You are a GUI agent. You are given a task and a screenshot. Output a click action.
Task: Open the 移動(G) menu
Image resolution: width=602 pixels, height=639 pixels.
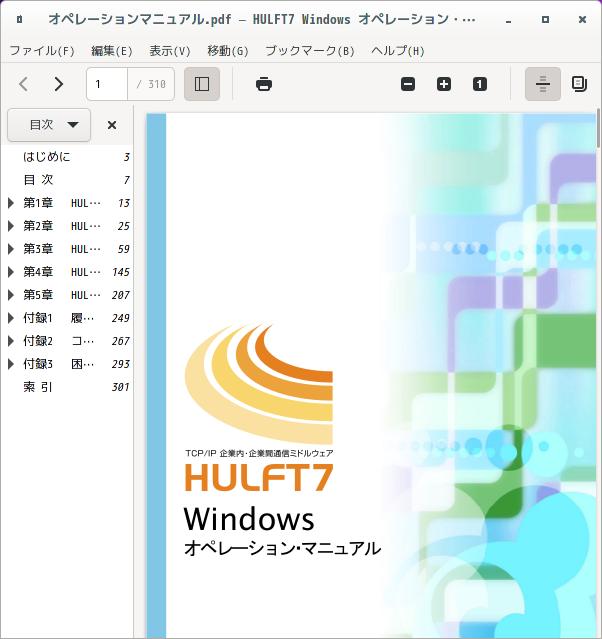pos(227,51)
